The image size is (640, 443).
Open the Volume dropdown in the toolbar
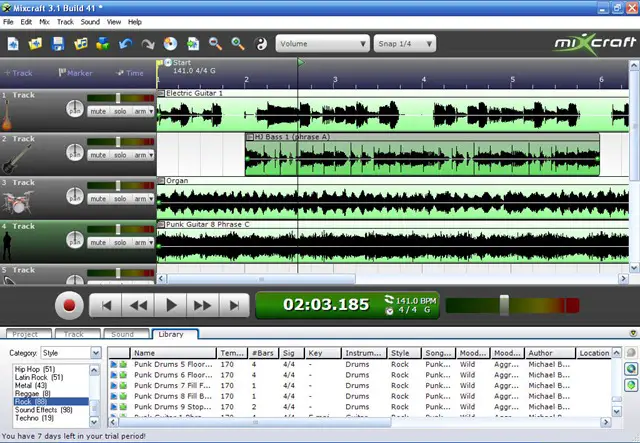pyautogui.click(x=322, y=44)
